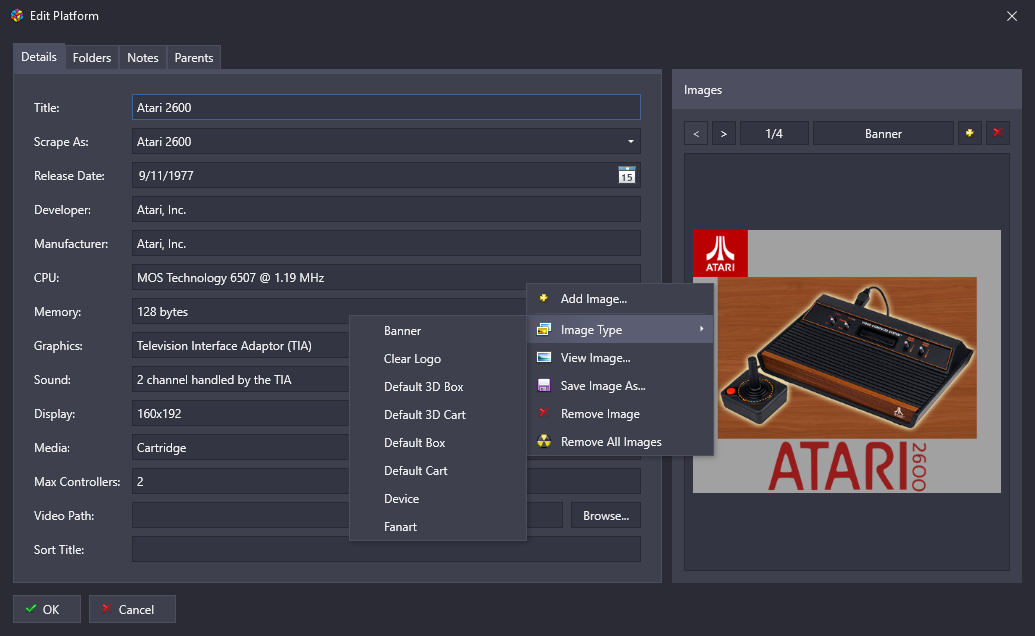Click the Remove All Images radiation icon
This screenshot has height=636, width=1035.
(544, 441)
